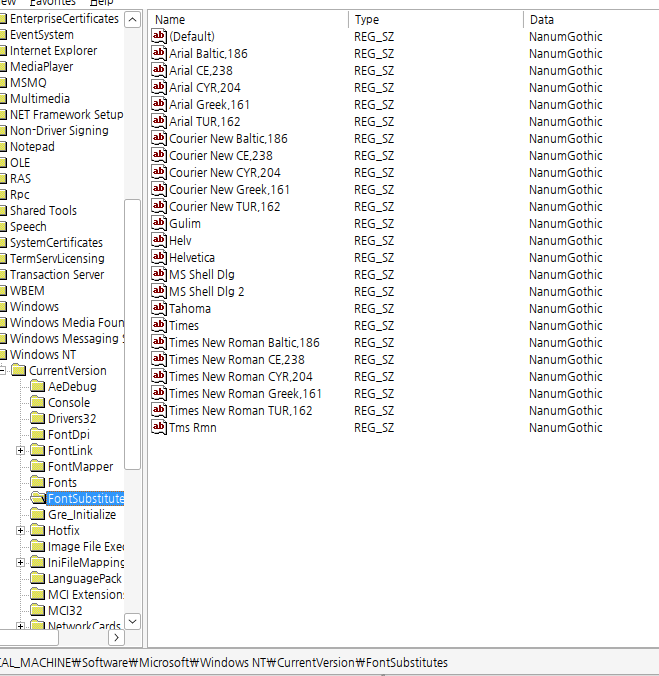Click the Gre_Initialize folder icon
659x676 pixels.
click(x=37, y=514)
